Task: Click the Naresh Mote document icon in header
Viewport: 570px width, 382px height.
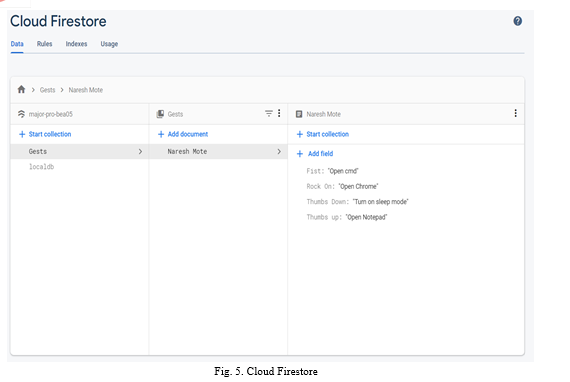Action: pyautogui.click(x=299, y=114)
